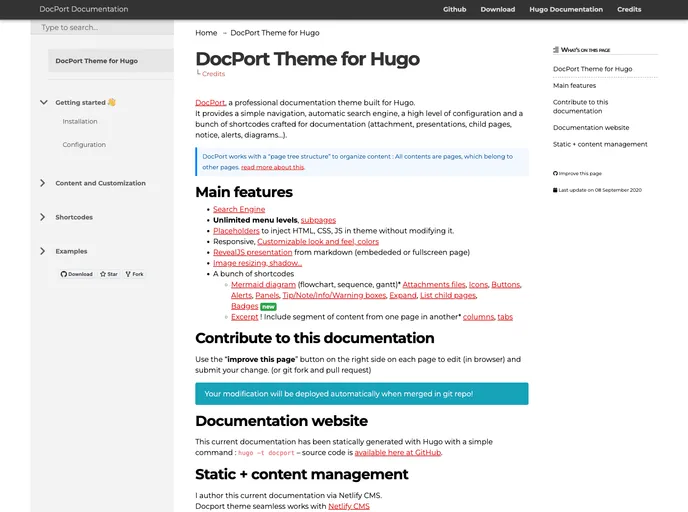This screenshot has height=512, width=688.
Task: Open the Shortcodes sidebar label
Action: (74, 217)
